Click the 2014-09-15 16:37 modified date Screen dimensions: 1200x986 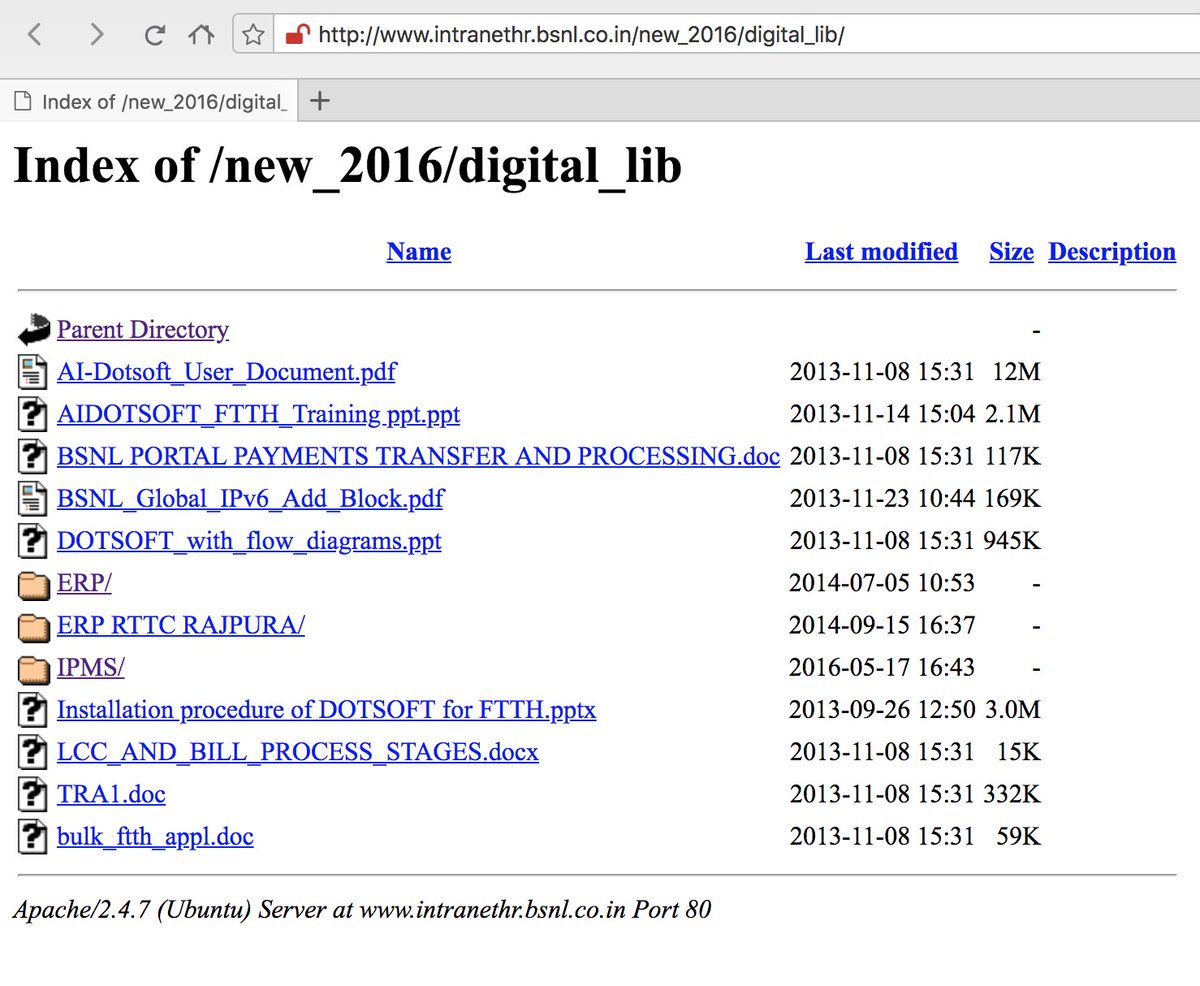coord(882,625)
